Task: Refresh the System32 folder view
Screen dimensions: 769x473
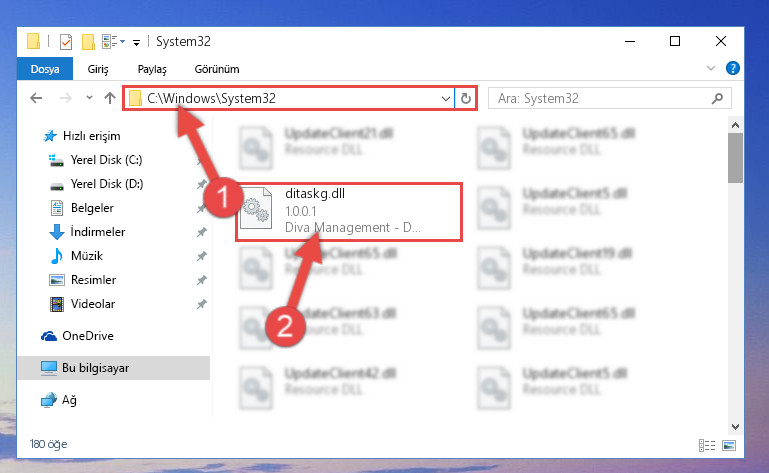Action: [465, 99]
